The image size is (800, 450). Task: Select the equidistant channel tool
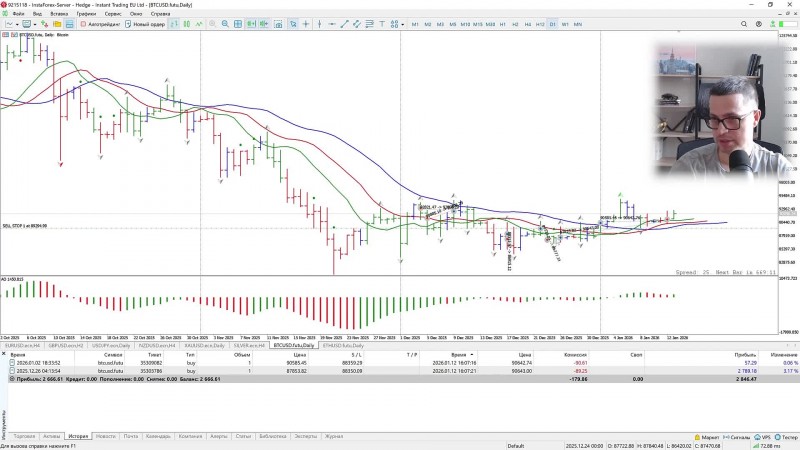pos(357,24)
